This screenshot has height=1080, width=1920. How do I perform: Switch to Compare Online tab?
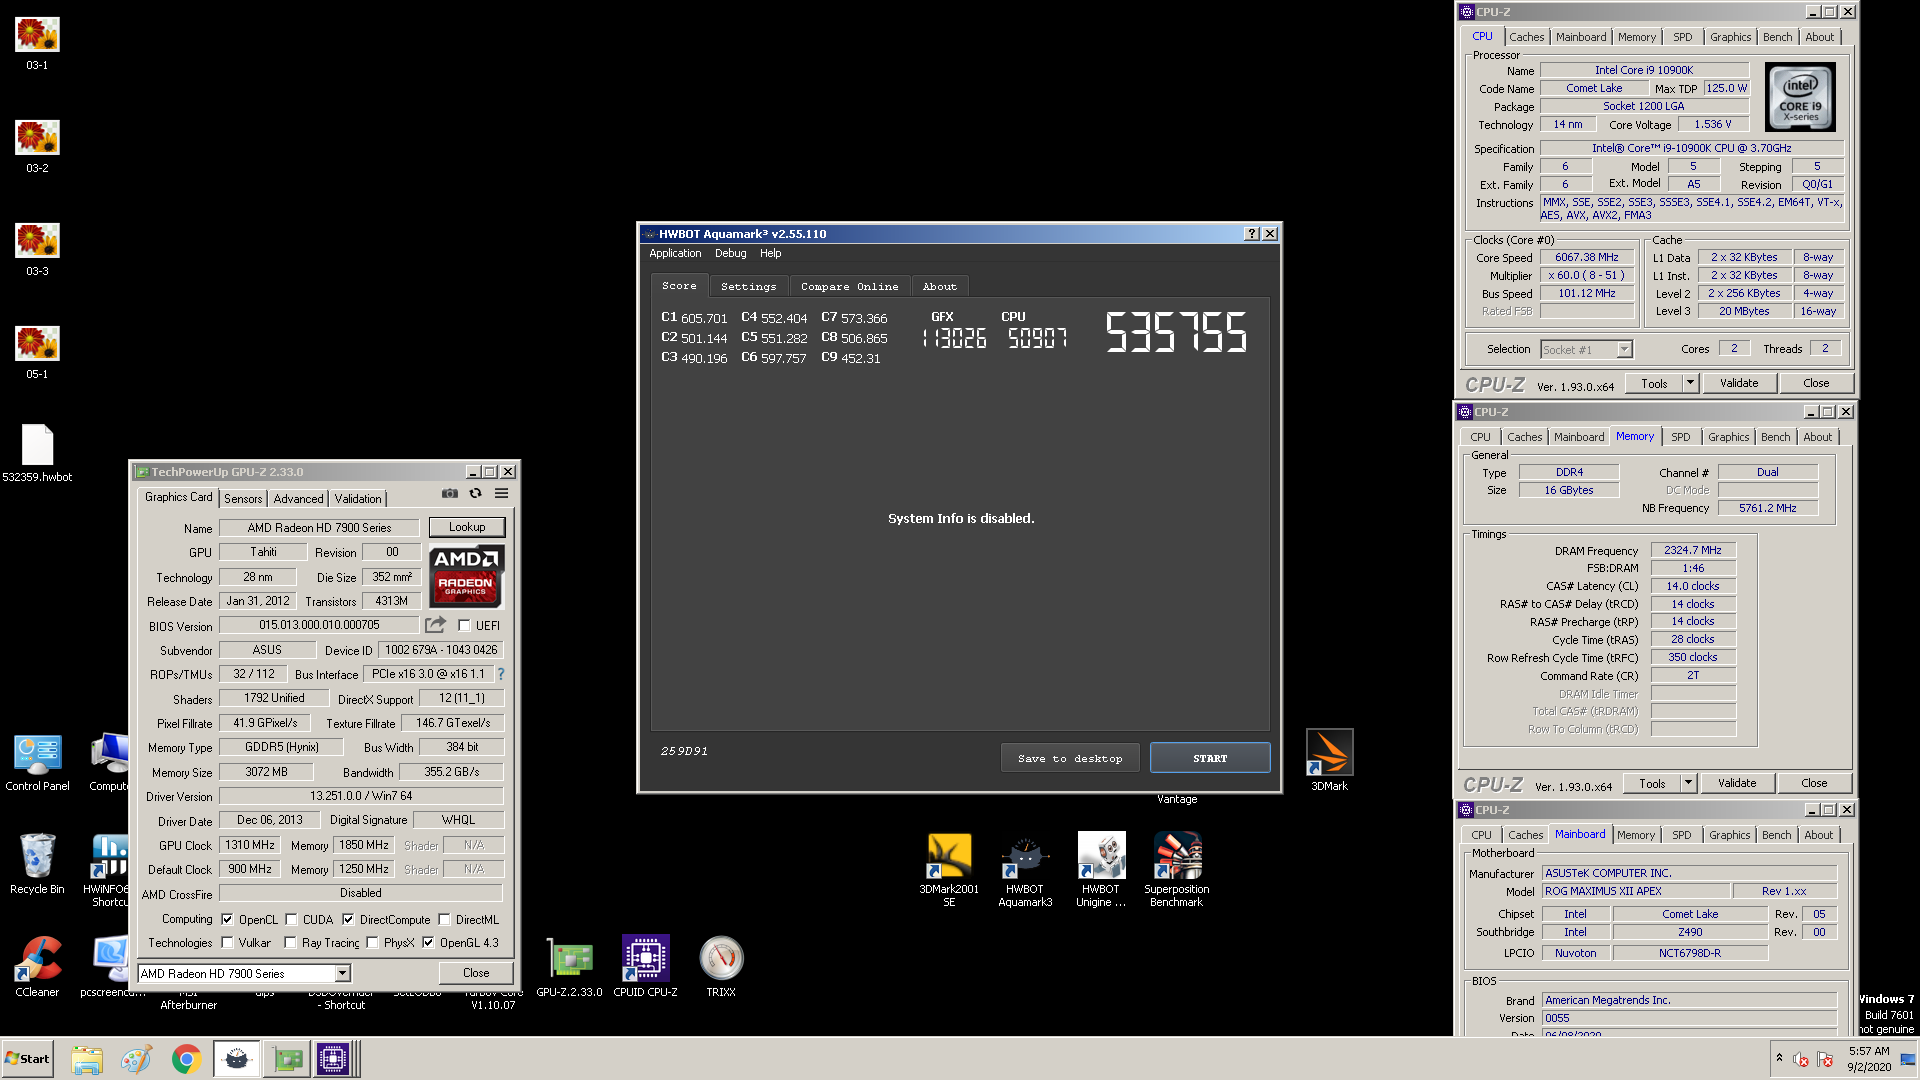849,286
